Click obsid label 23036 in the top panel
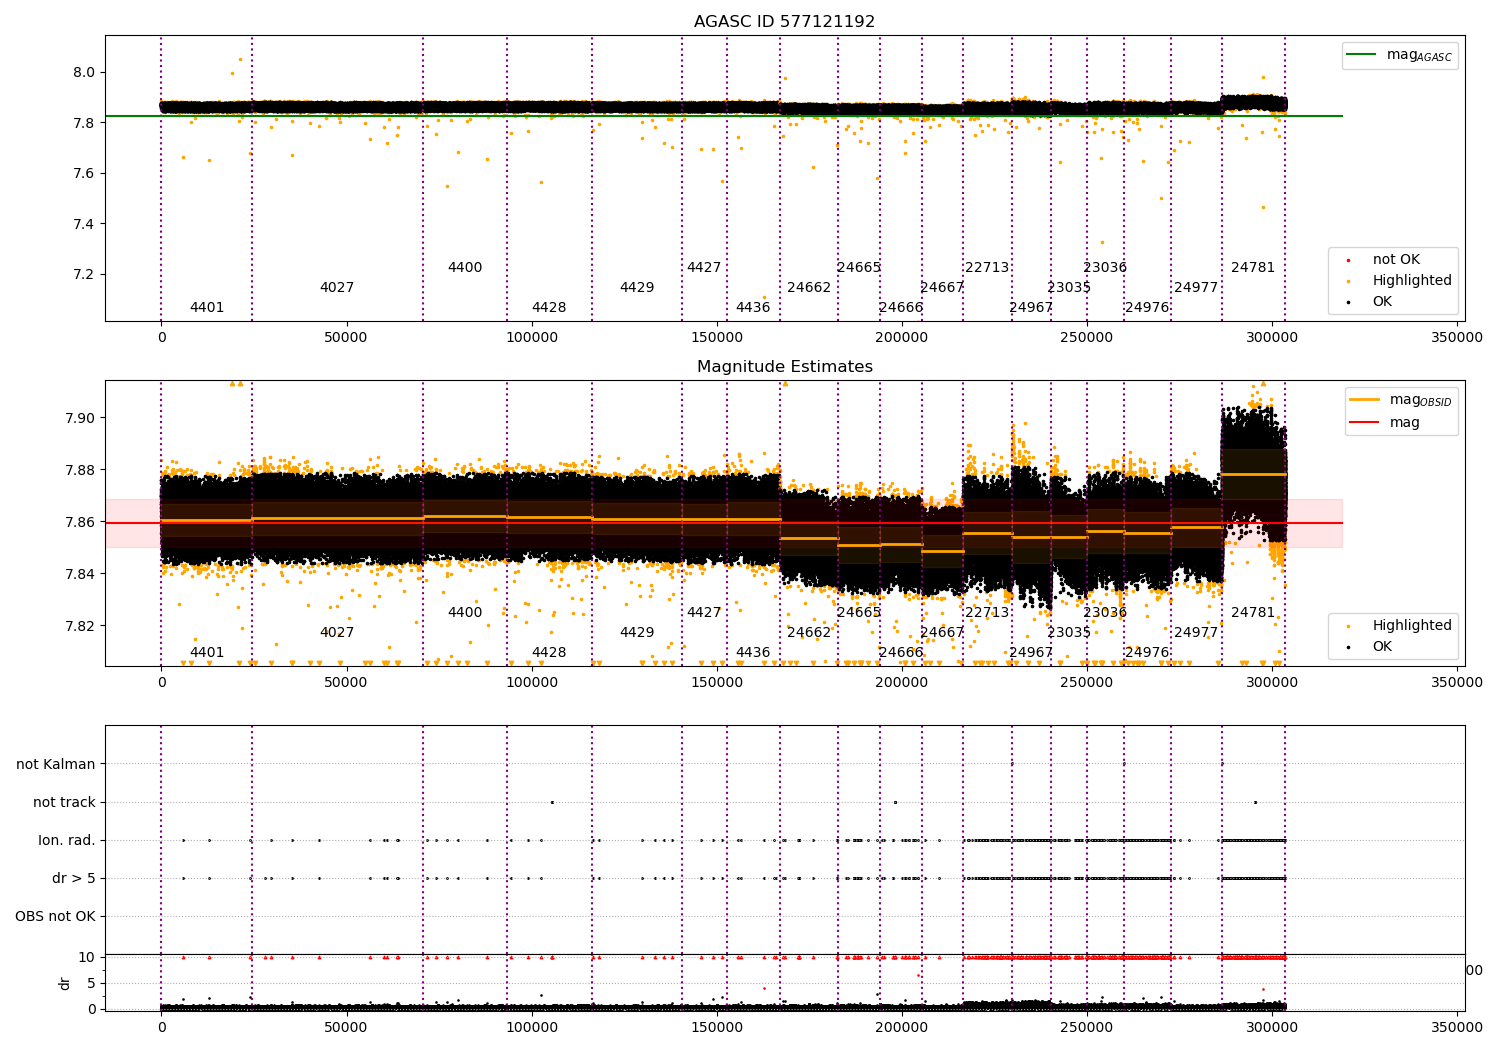This screenshot has width=1500, height=1050. 1105,268
